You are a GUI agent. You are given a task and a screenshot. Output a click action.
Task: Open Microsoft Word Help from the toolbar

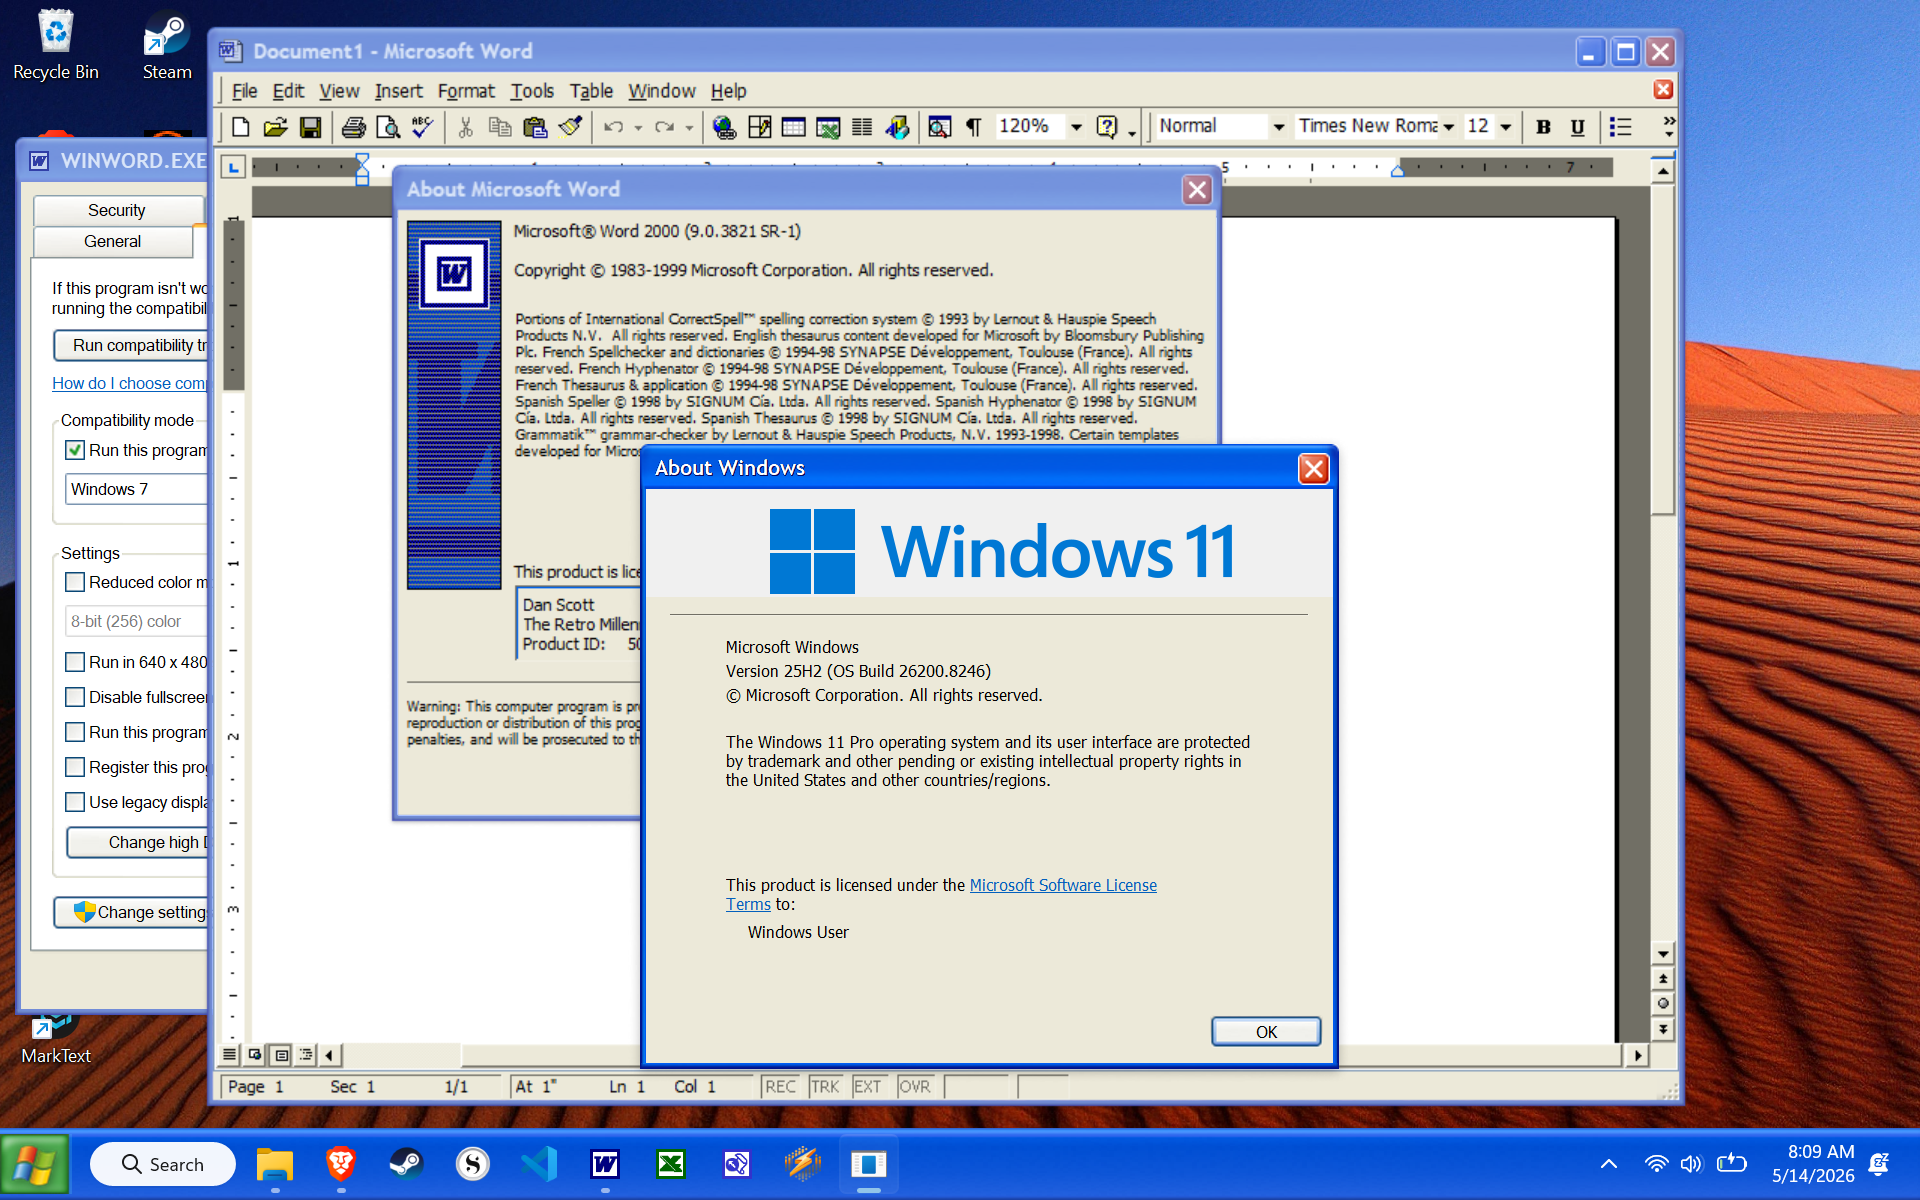[x=1106, y=127]
